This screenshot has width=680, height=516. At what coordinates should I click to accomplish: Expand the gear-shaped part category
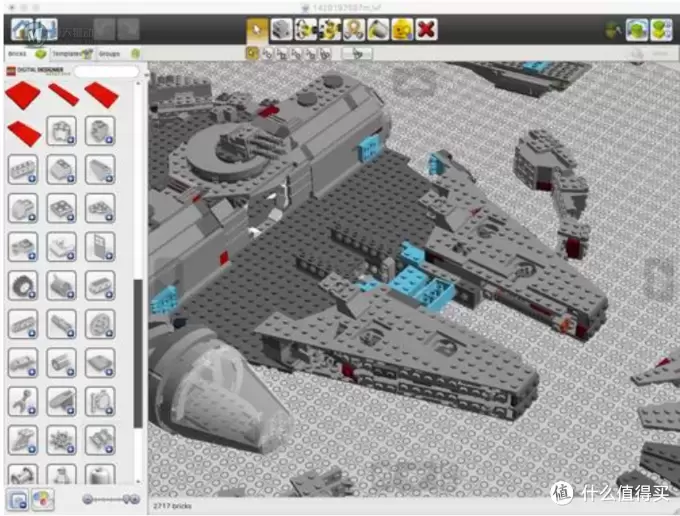click(x=62, y=440)
